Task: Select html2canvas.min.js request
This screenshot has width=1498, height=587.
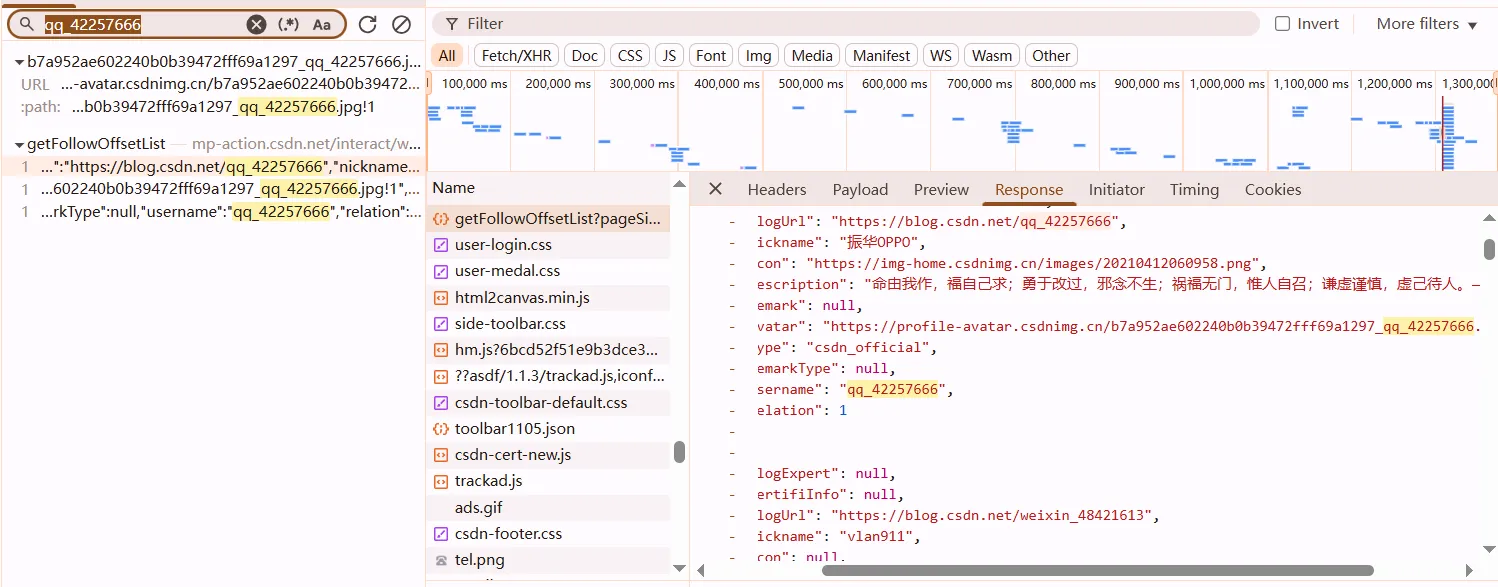Action: [548, 297]
